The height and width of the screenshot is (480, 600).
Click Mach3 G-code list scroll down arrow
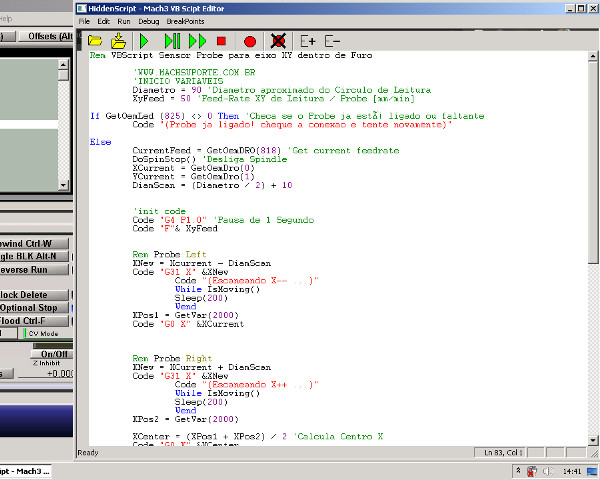pos(64,186)
